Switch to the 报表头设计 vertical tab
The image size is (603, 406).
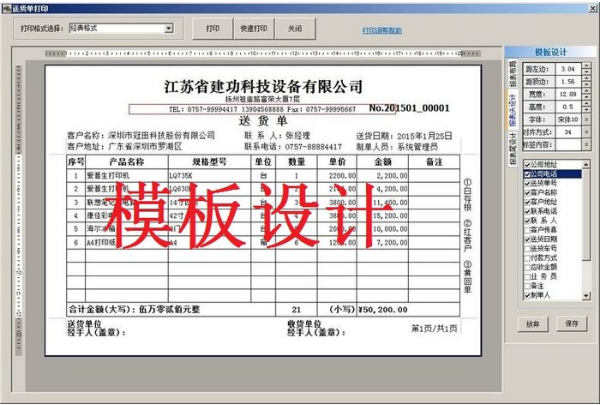pyautogui.click(x=512, y=111)
